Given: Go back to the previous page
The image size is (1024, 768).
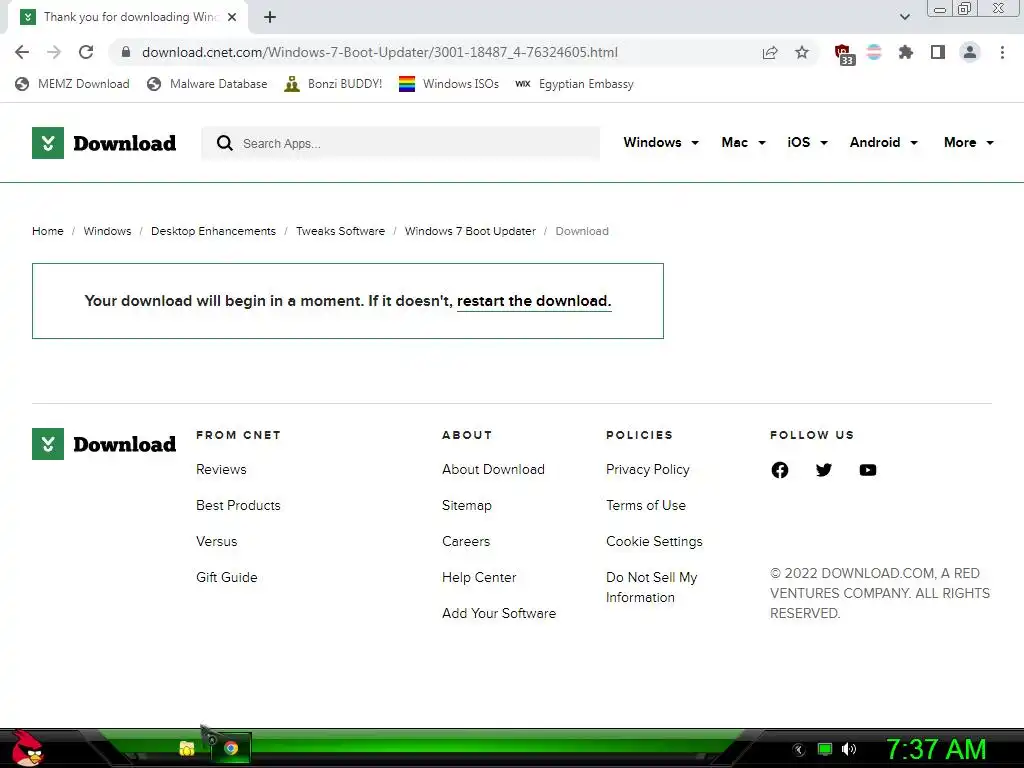Looking at the screenshot, I should click(22, 52).
